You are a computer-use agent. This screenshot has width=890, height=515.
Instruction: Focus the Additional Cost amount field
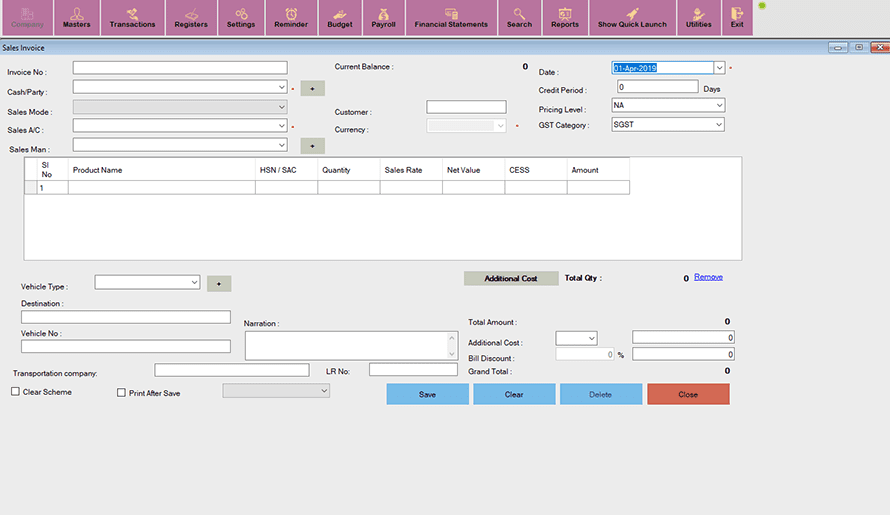pos(683,337)
